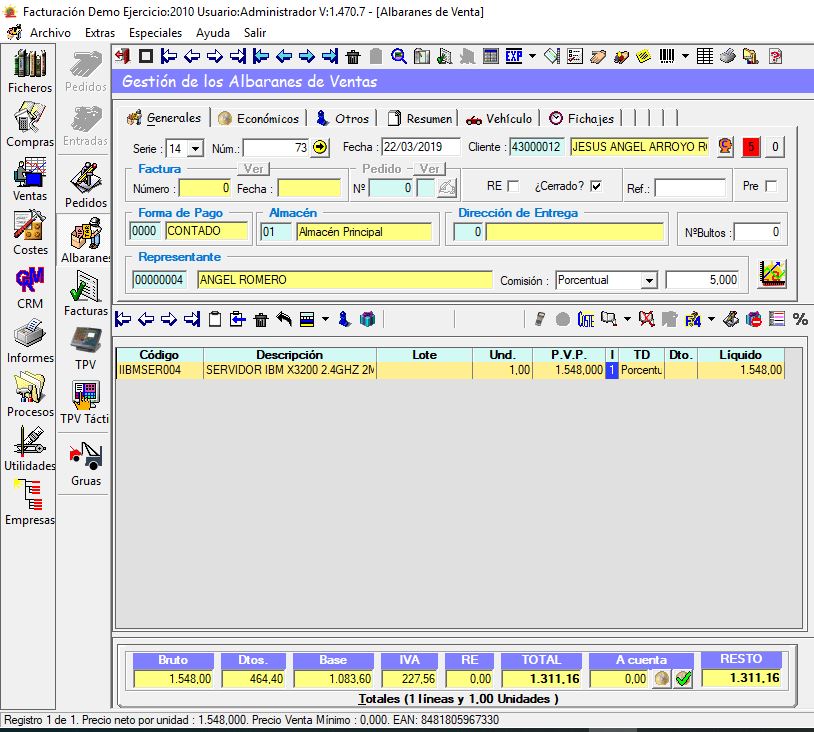Click the NºBultos input field
Viewport: 814px width, 732px height.
tap(757, 232)
